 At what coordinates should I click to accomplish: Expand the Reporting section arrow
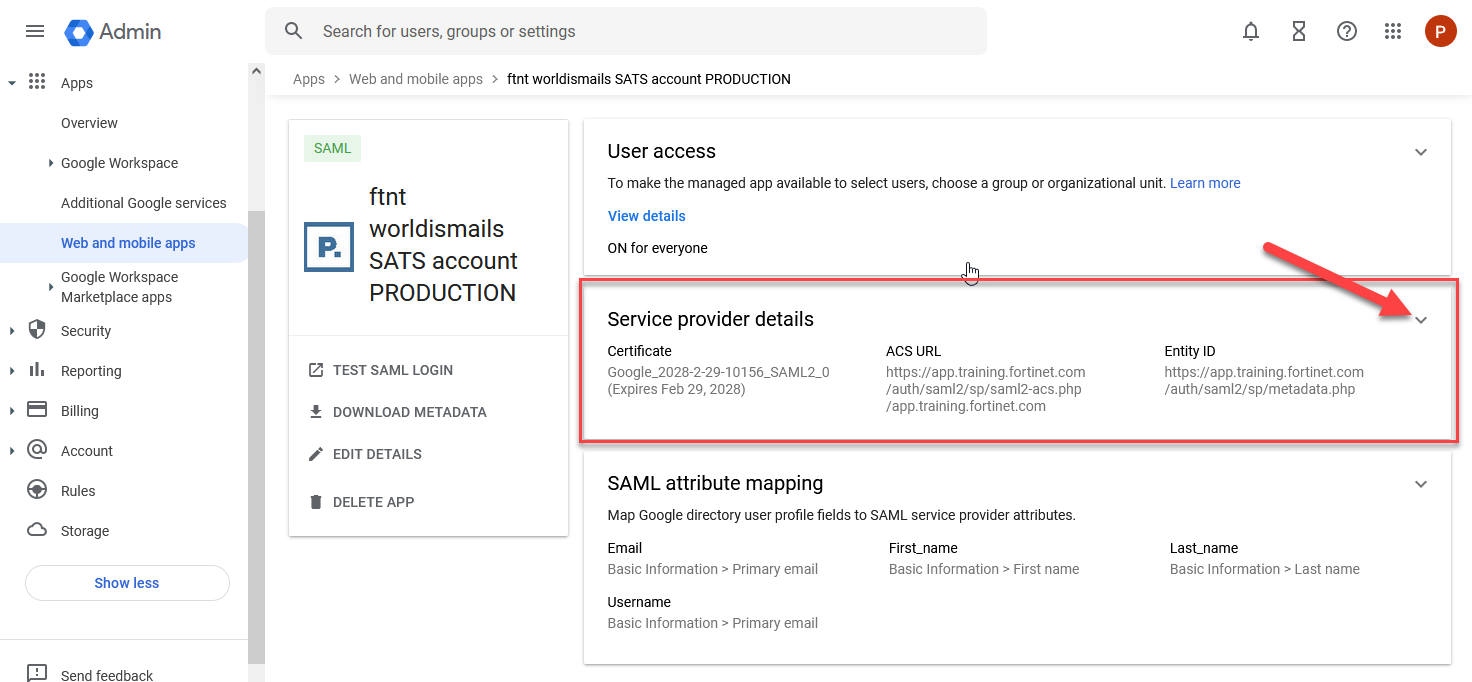tap(12, 371)
